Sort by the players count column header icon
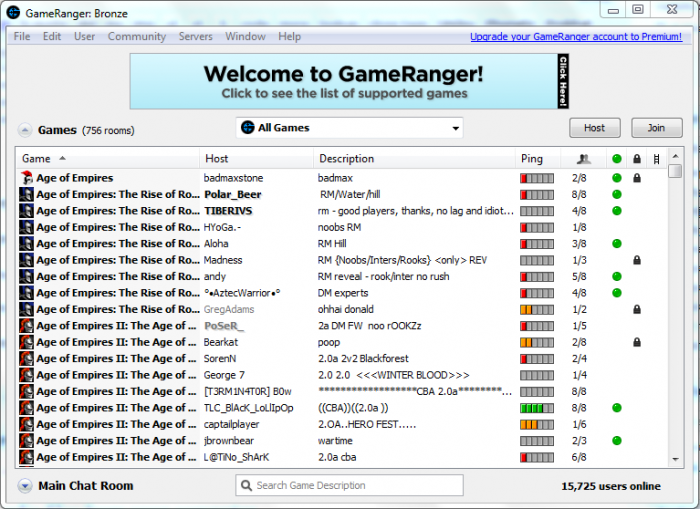This screenshot has width=700, height=509. 583,159
